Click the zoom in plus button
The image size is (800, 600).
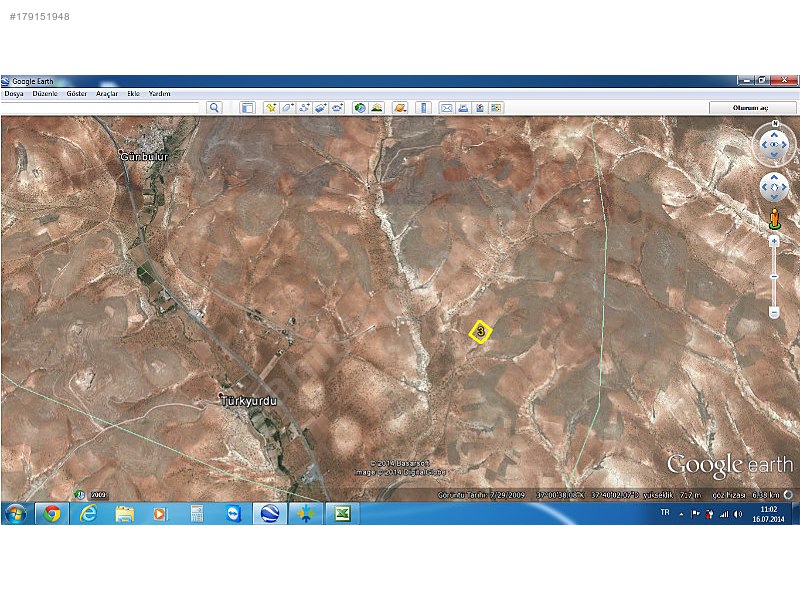774,241
